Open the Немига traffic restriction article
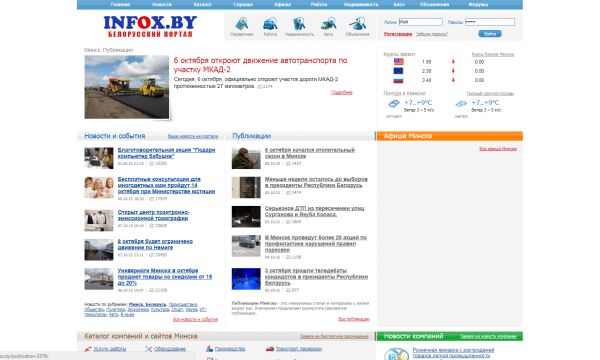This screenshot has height=360, width=600. [x=155, y=244]
